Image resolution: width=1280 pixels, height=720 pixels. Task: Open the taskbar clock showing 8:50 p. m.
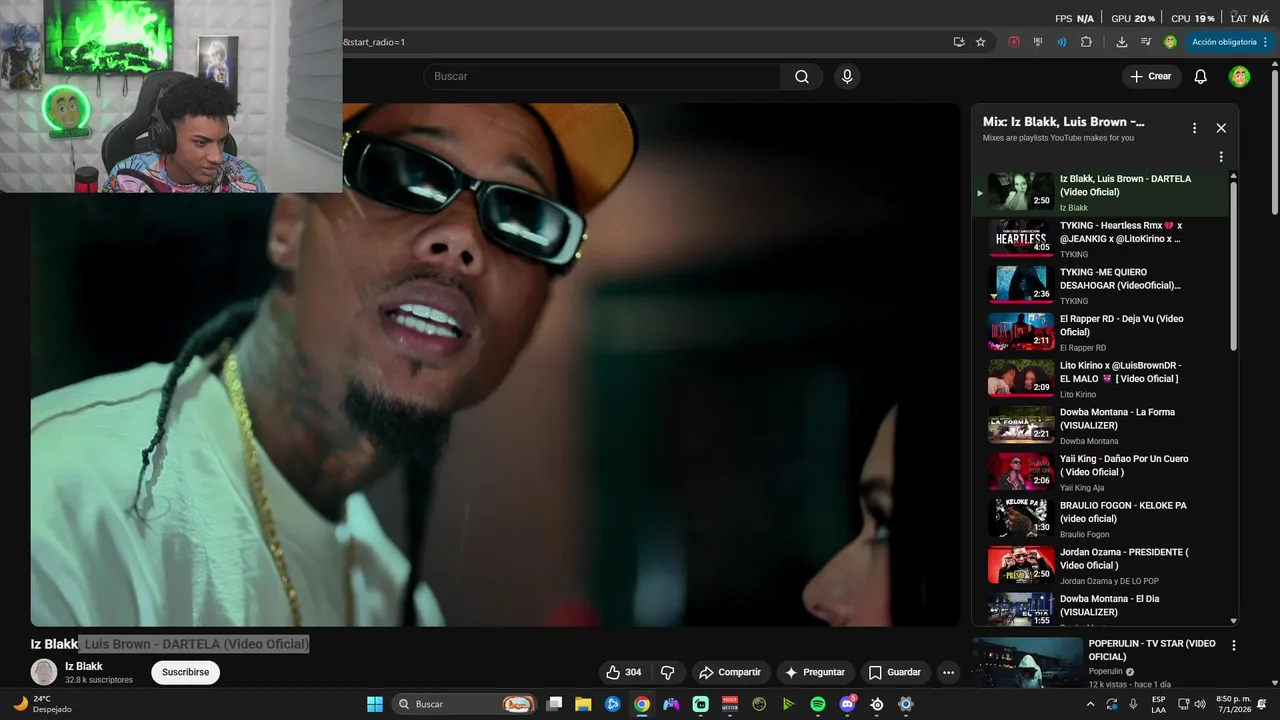[1231, 704]
